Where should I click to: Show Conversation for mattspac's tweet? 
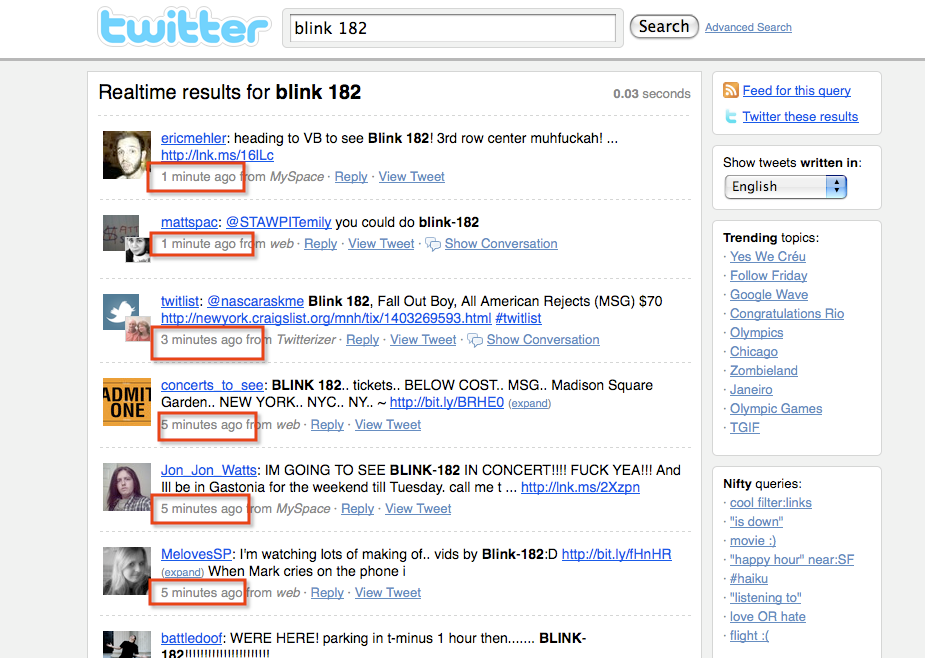pos(501,244)
